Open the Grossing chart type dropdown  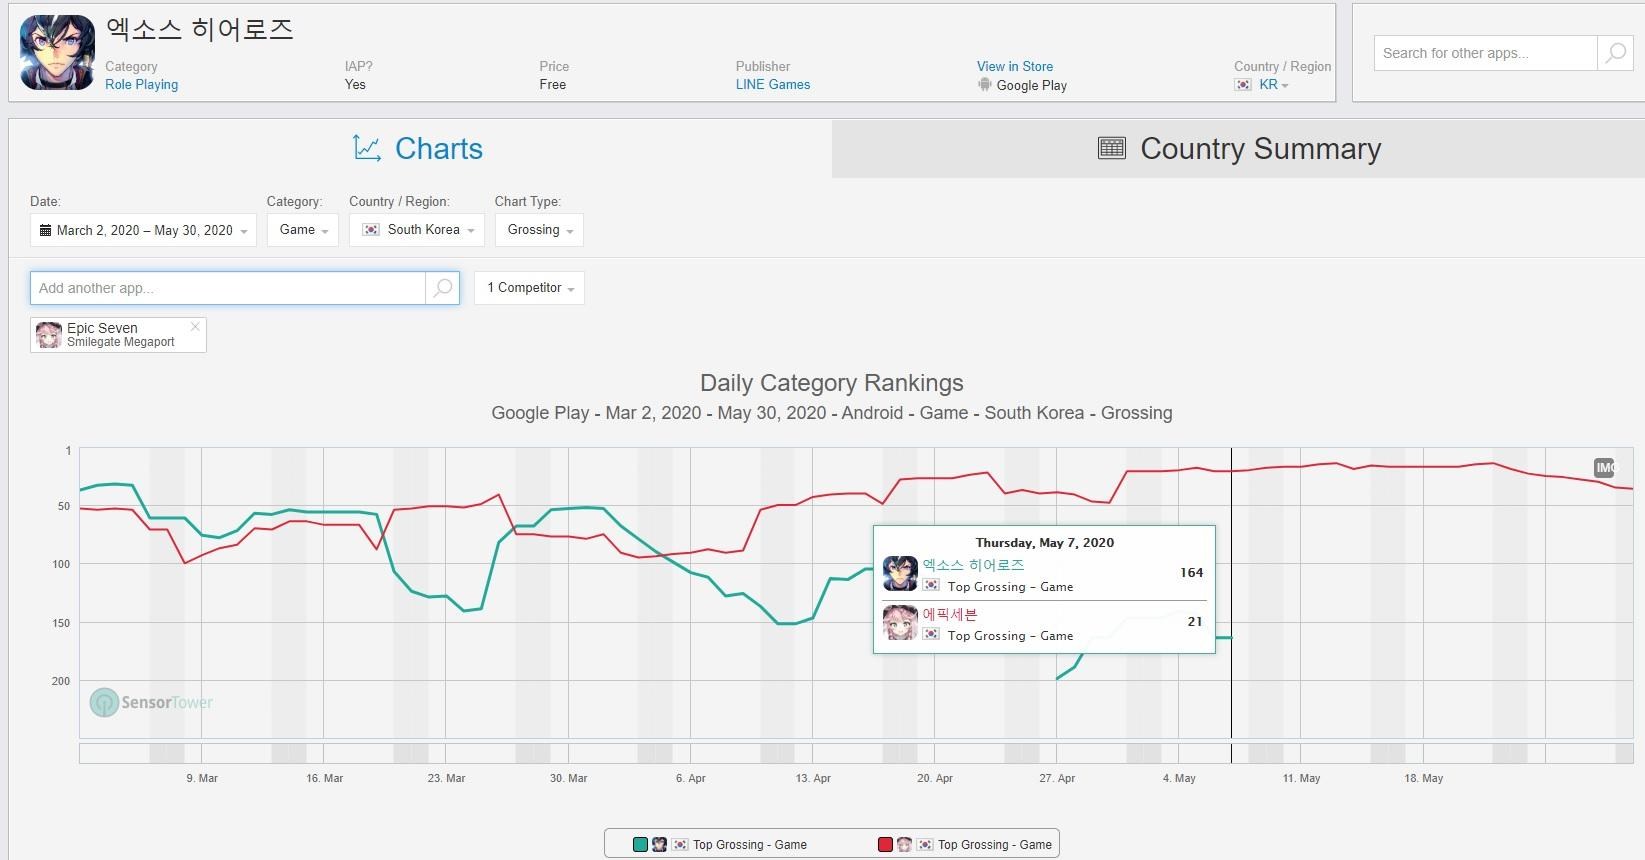point(539,230)
